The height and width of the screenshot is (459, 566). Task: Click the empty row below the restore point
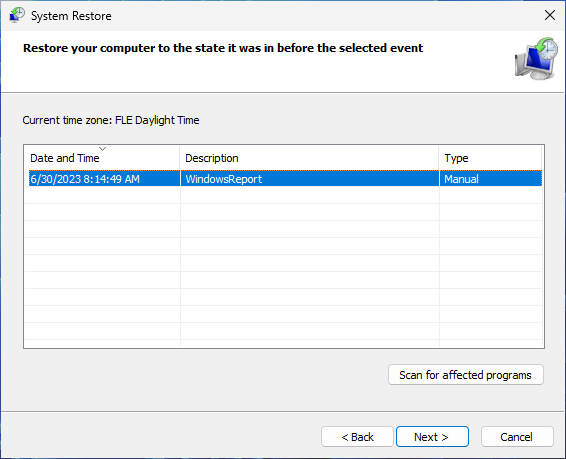283,195
